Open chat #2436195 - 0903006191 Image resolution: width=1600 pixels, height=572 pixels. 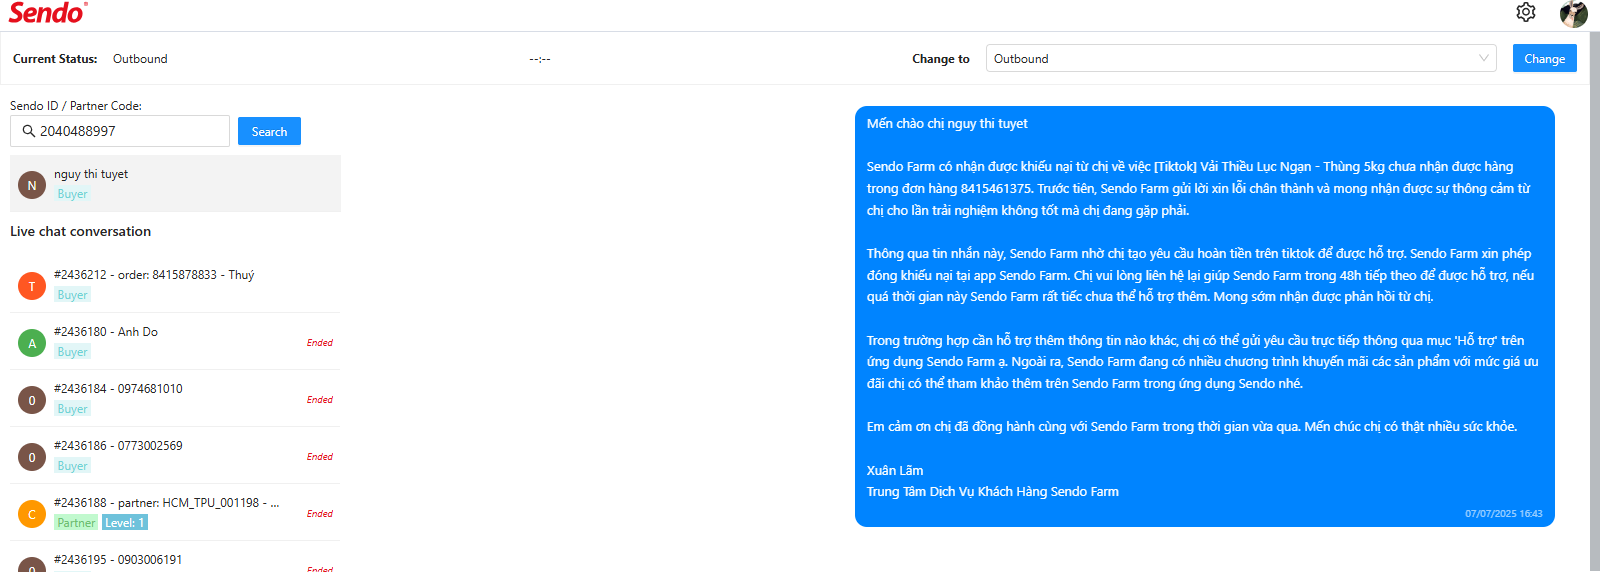175,557
